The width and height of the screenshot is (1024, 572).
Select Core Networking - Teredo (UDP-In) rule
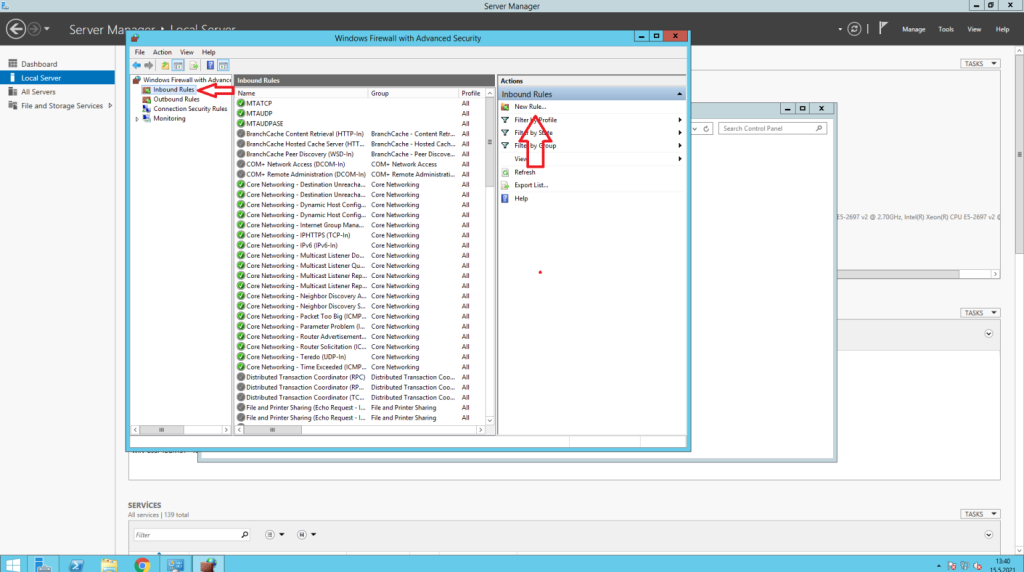click(x=360, y=357)
